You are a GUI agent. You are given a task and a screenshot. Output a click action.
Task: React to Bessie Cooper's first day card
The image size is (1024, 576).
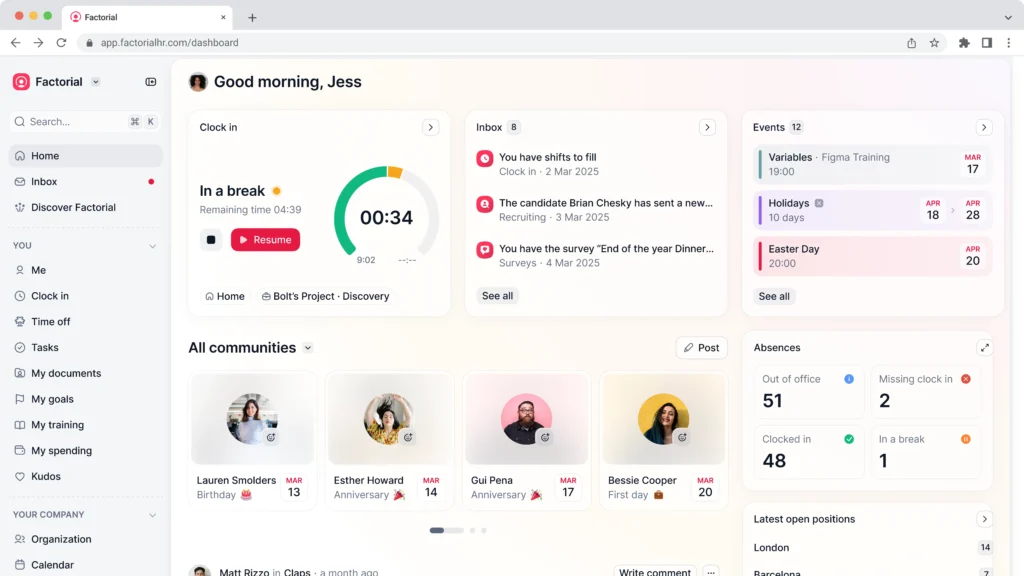tap(682, 438)
